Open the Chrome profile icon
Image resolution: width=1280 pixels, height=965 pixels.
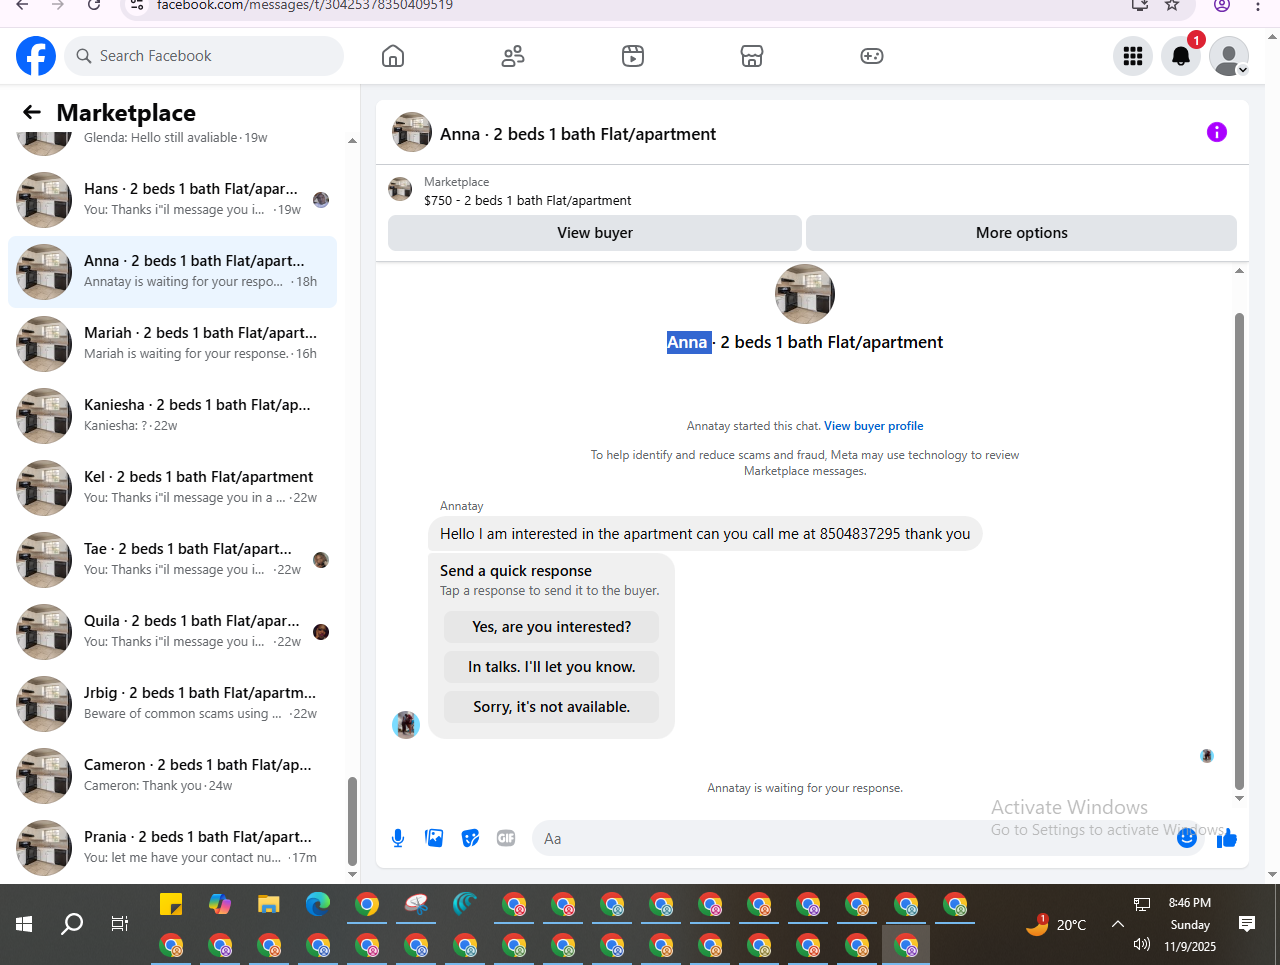[x=1222, y=5]
